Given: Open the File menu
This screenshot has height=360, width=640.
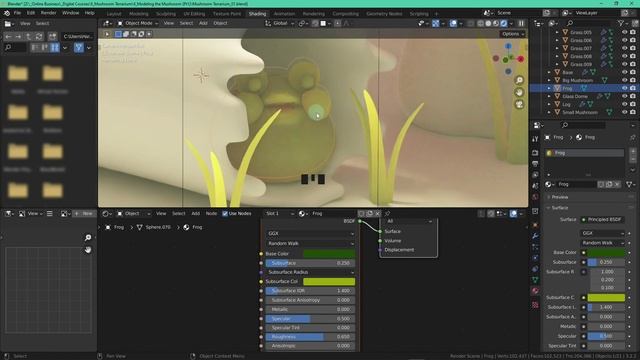Looking at the screenshot, I should coord(17,13).
